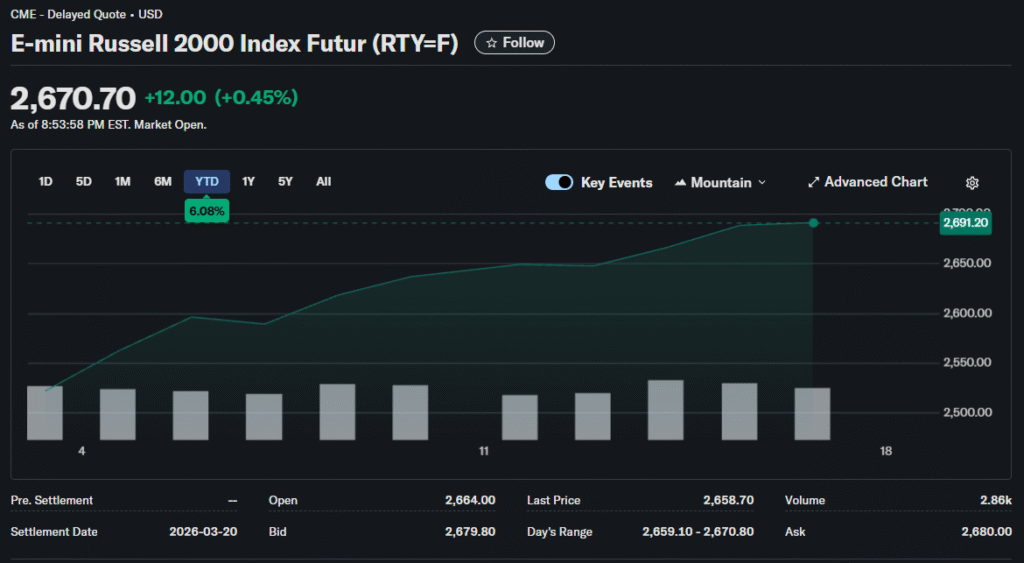Click the star icon in Follow
The width and height of the screenshot is (1024, 563).
pos(491,43)
